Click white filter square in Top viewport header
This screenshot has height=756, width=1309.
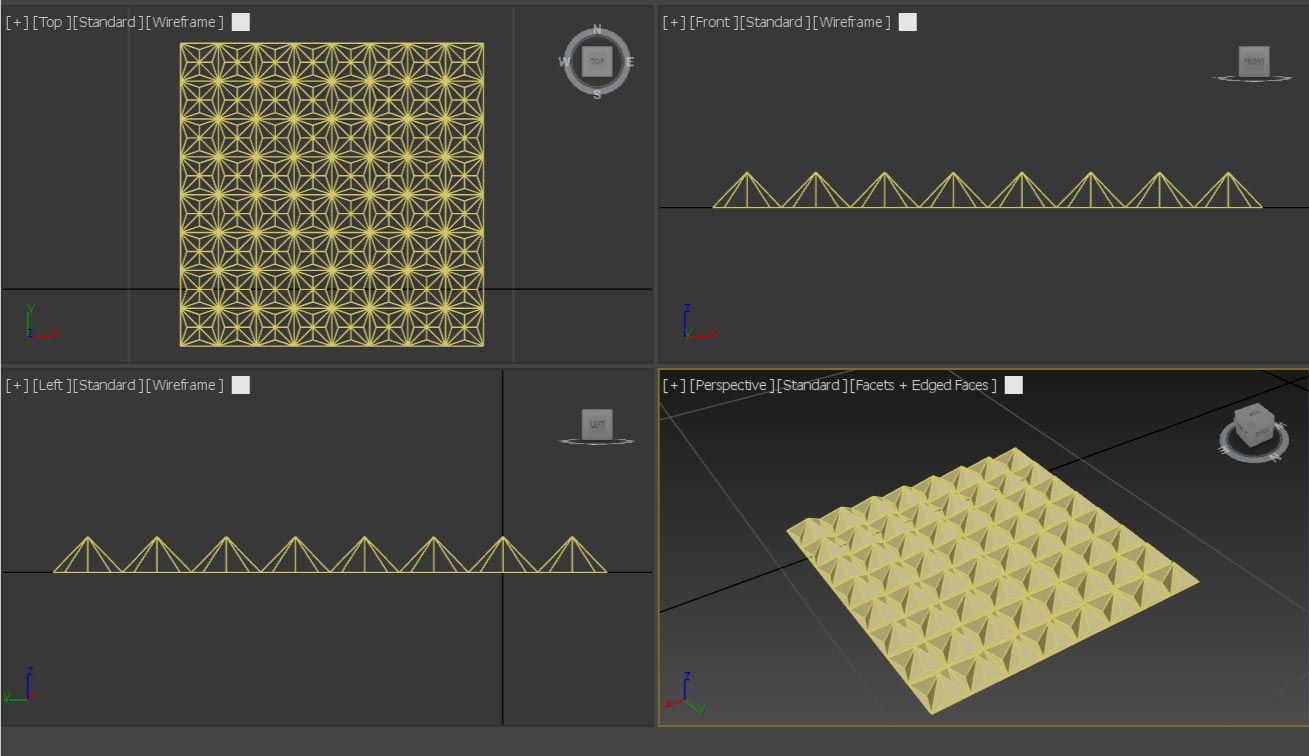click(x=241, y=22)
